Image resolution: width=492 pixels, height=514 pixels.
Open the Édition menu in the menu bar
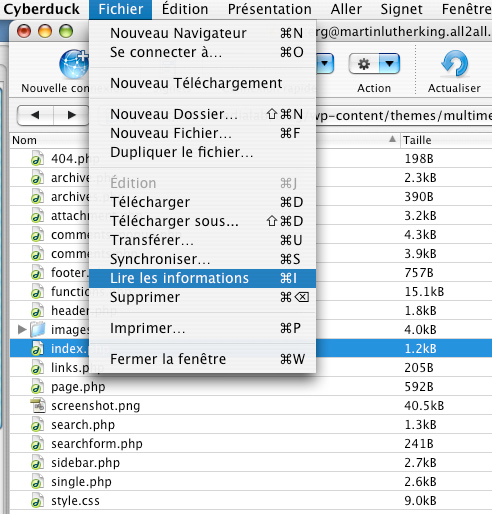point(185,9)
